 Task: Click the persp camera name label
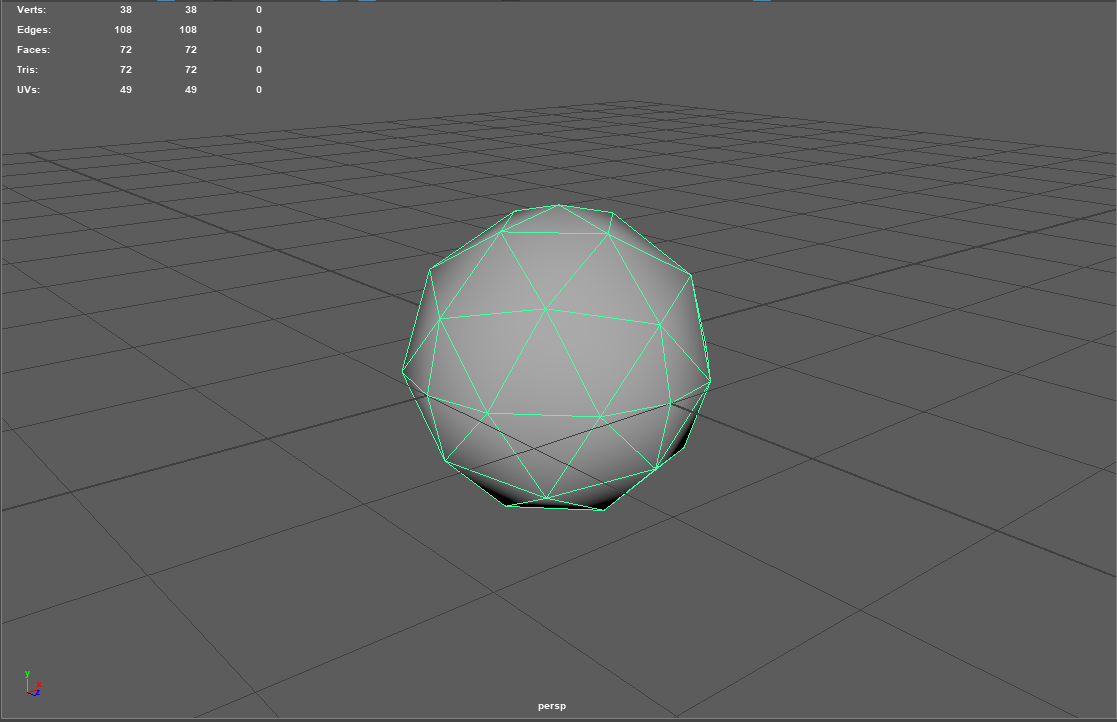(552, 706)
